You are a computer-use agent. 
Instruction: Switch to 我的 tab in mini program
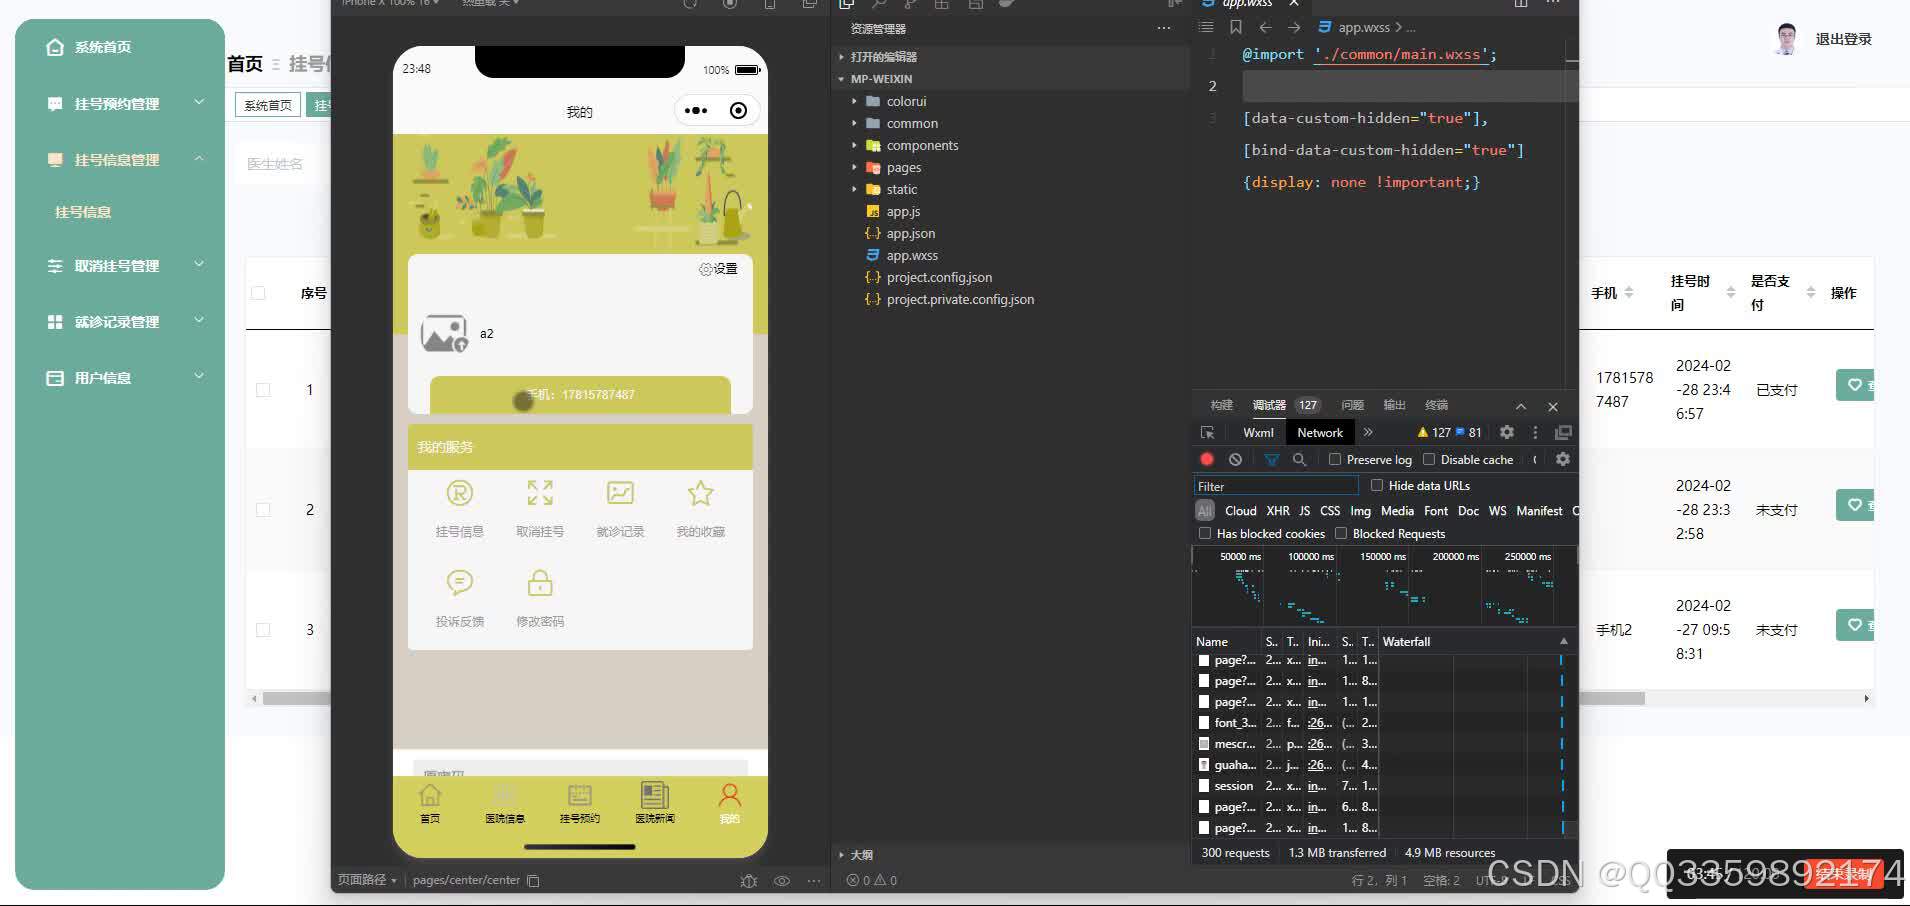pyautogui.click(x=730, y=803)
